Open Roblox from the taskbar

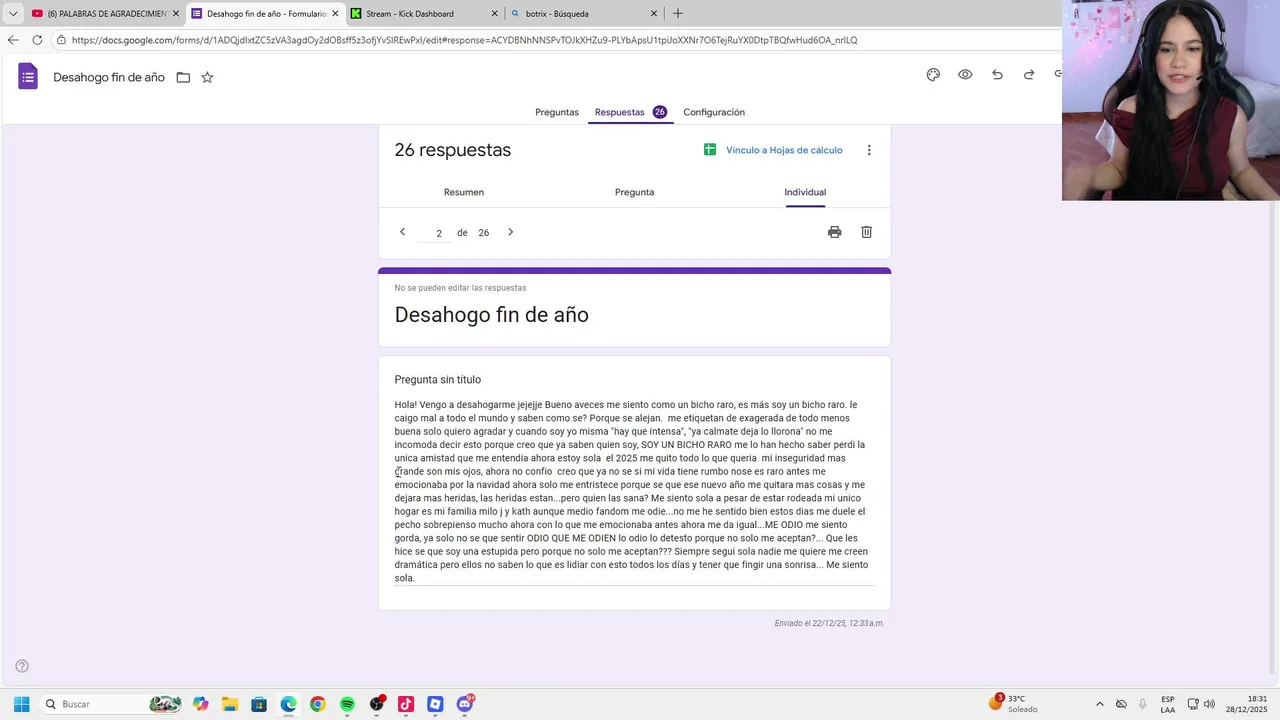[x=435, y=704]
